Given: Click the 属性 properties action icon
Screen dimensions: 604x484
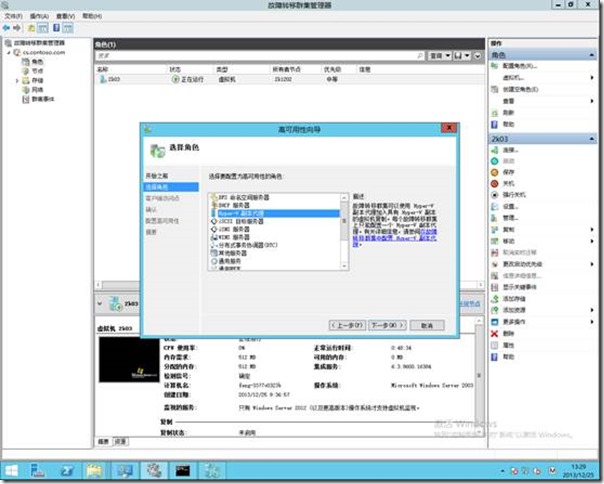Looking at the screenshot, I should click(495, 345).
